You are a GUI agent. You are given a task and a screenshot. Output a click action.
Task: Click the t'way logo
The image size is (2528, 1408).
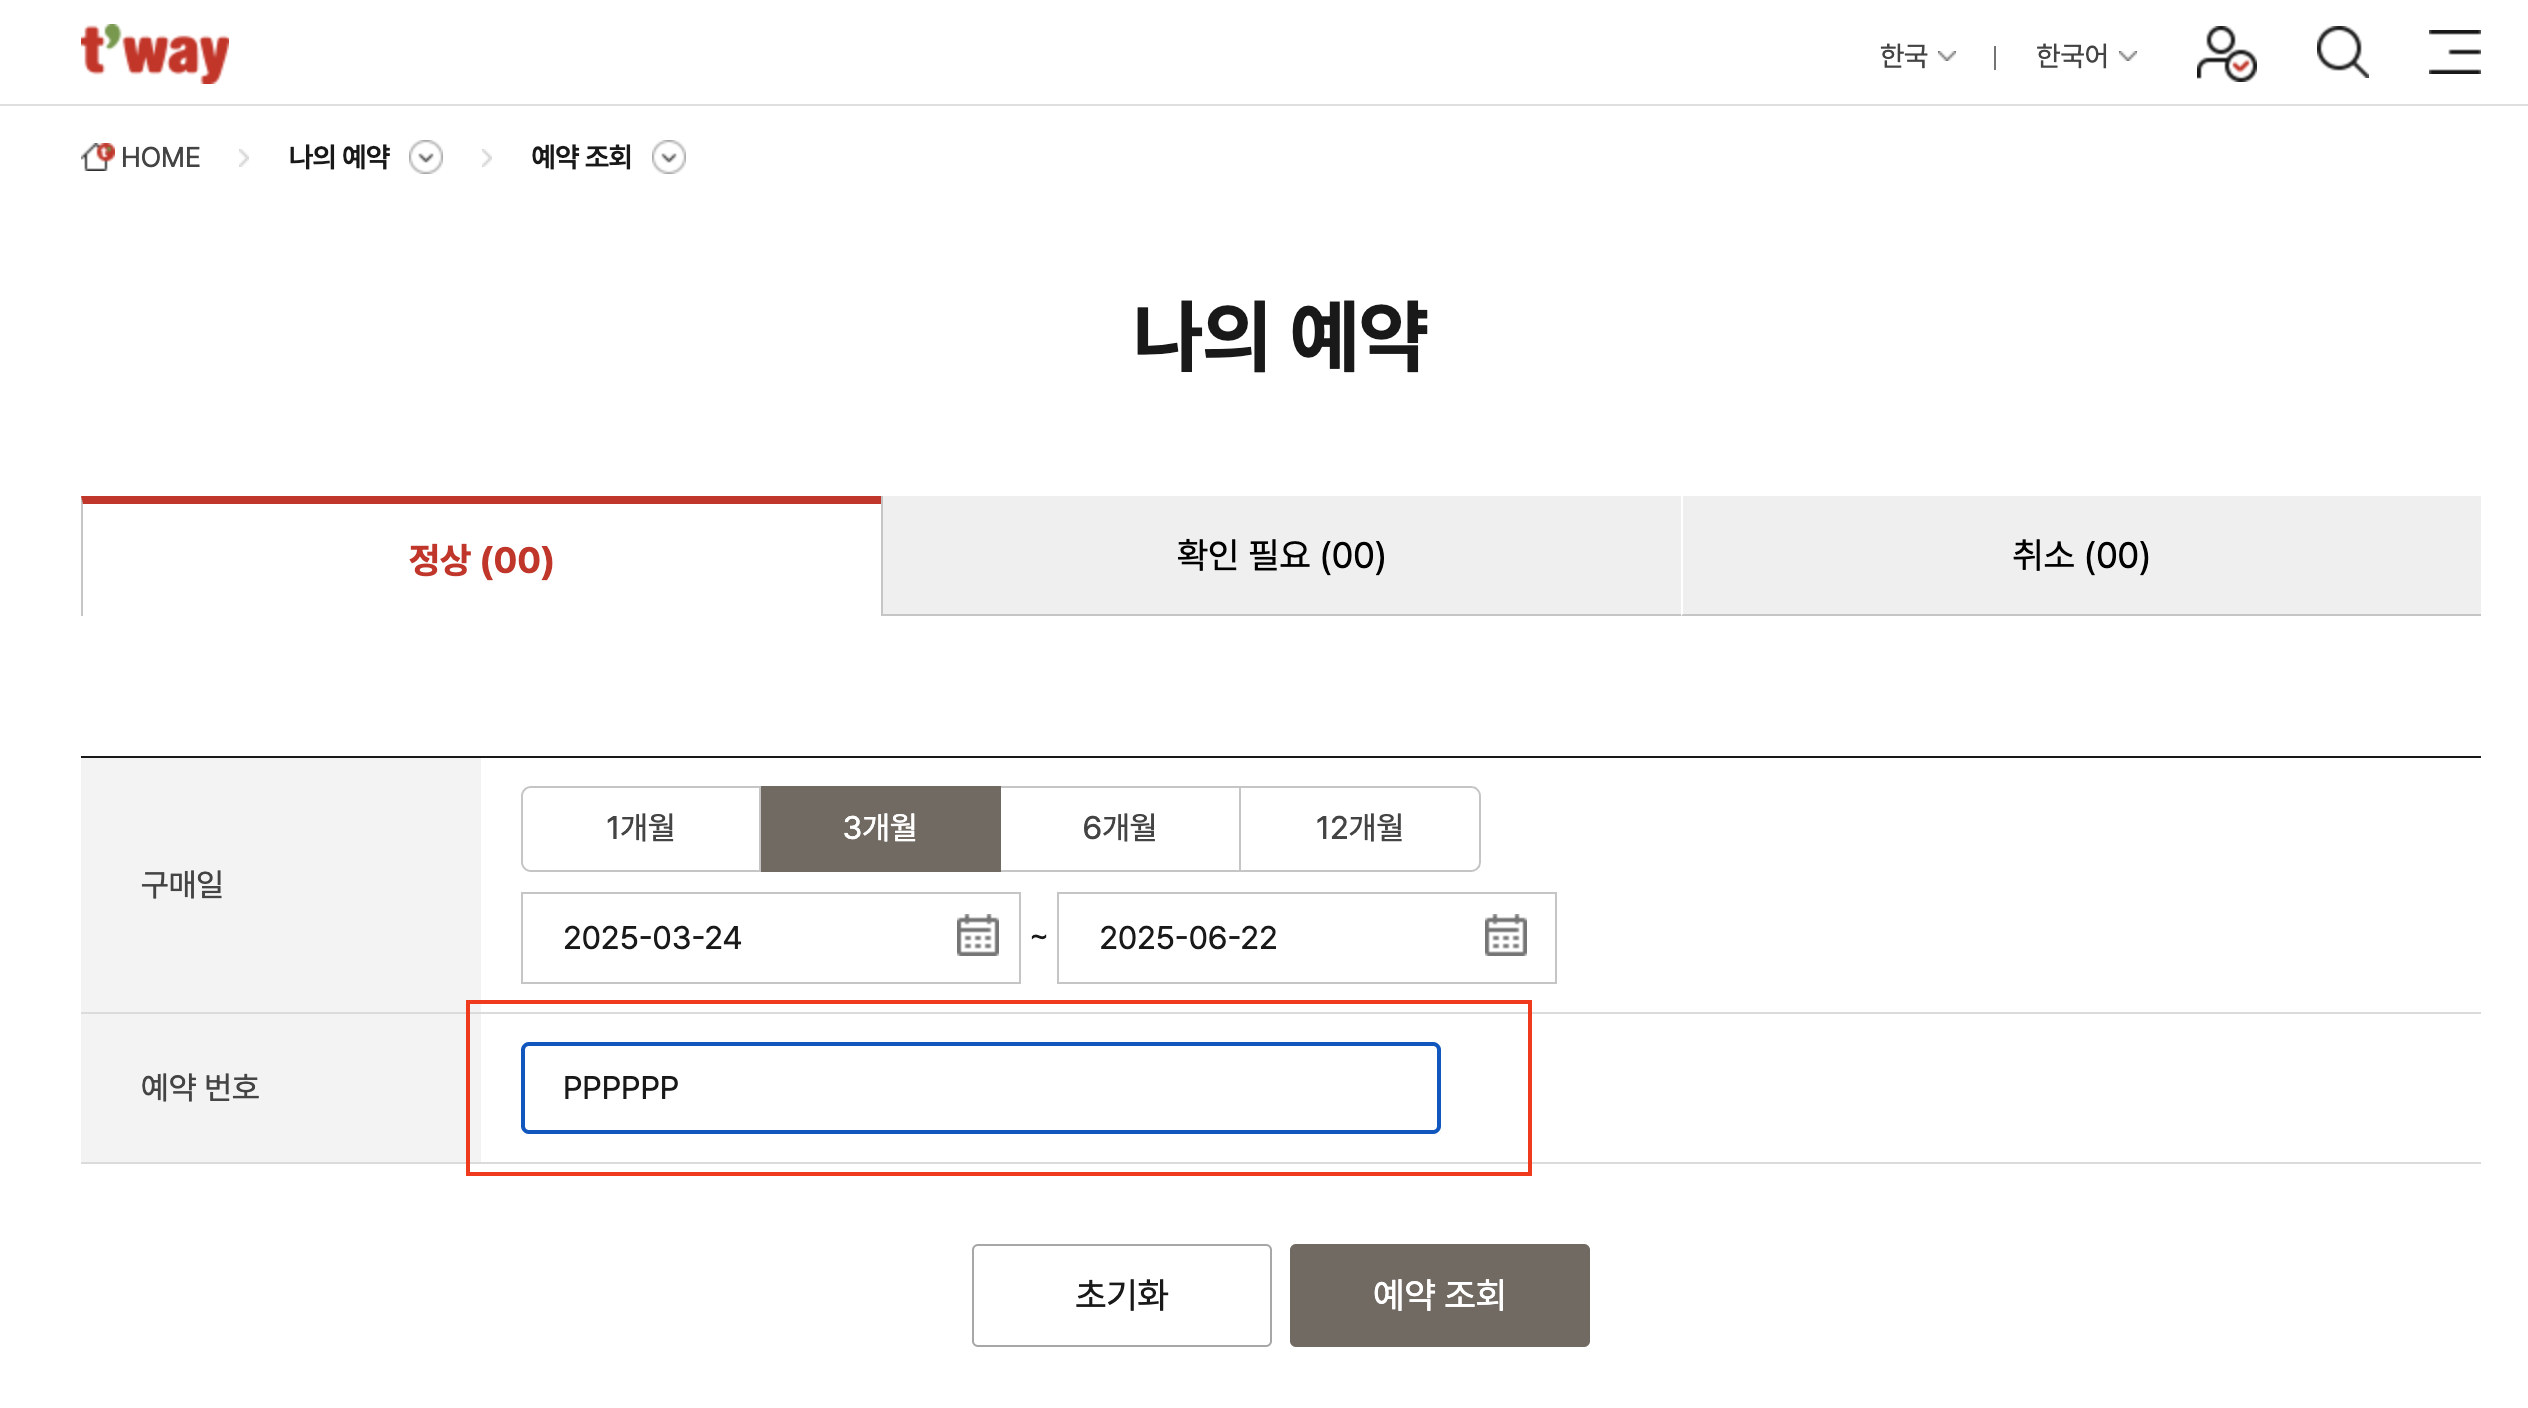pyautogui.click(x=155, y=52)
